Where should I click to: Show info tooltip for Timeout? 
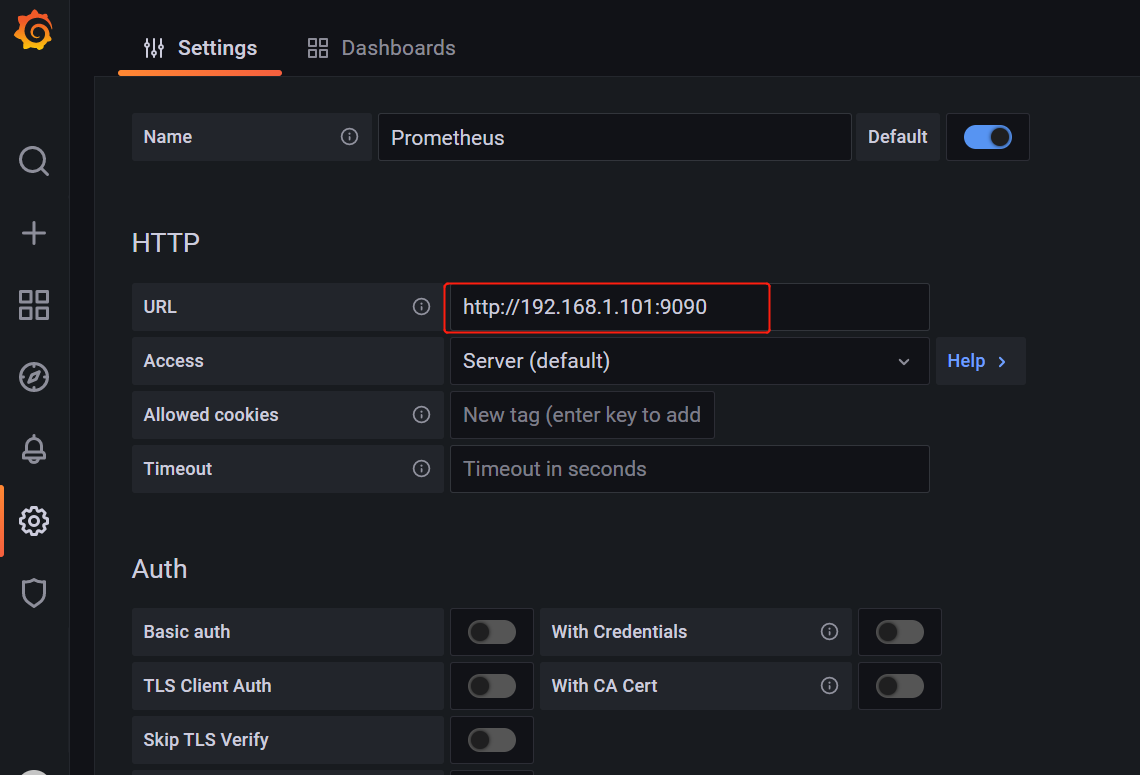pos(421,468)
